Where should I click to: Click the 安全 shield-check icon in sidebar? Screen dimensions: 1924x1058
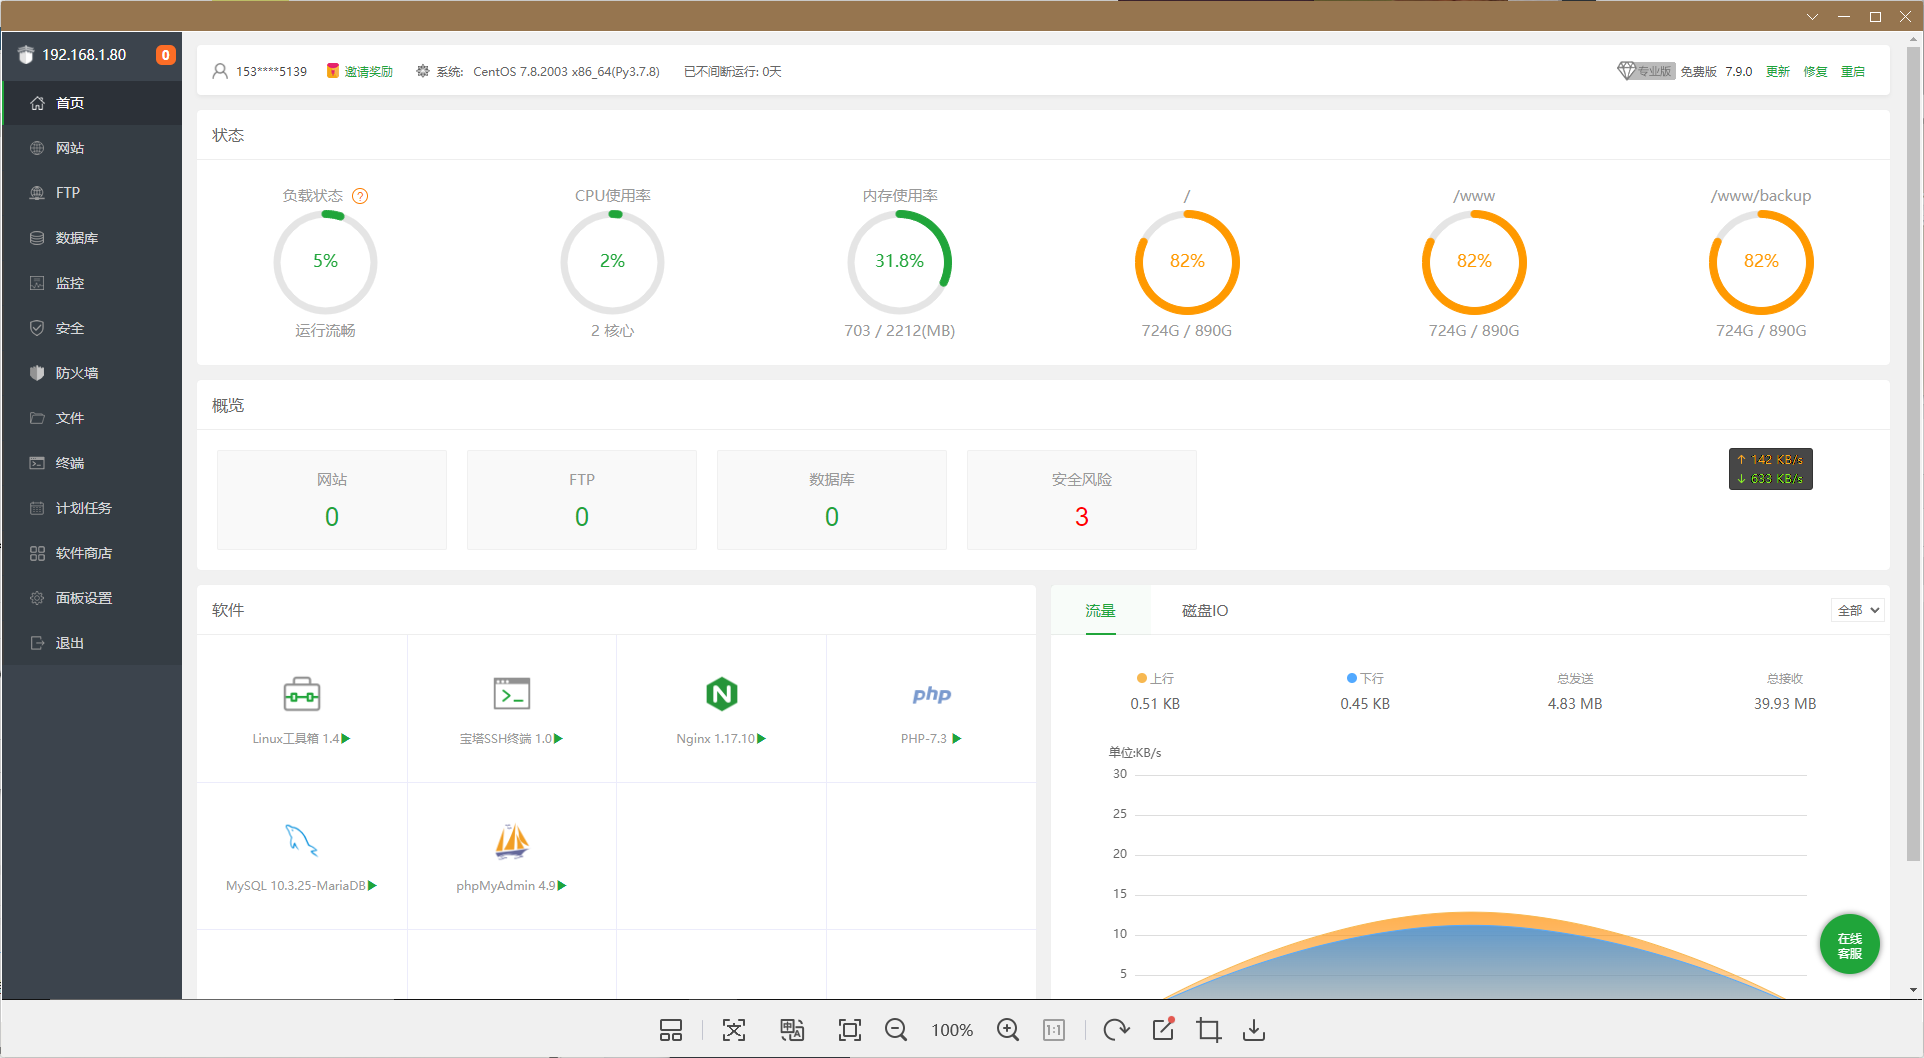pyautogui.click(x=37, y=328)
